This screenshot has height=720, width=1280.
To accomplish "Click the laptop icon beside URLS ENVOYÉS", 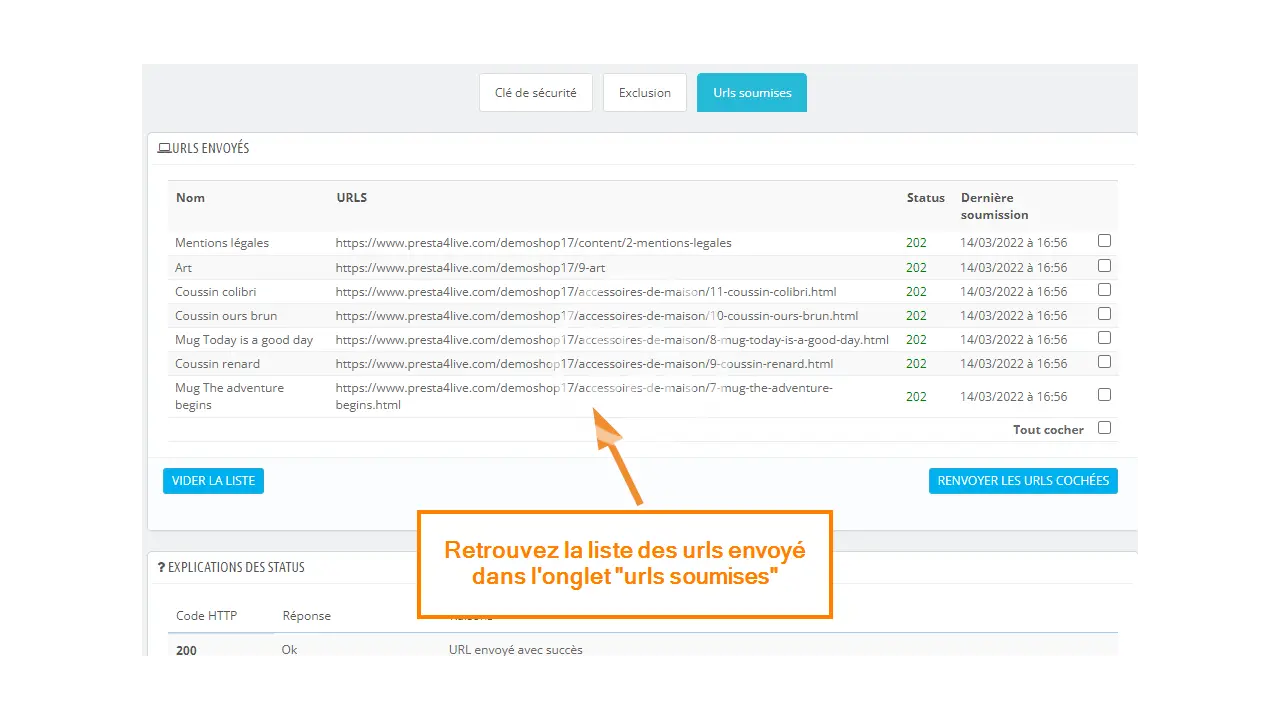I will click(x=164, y=149).
